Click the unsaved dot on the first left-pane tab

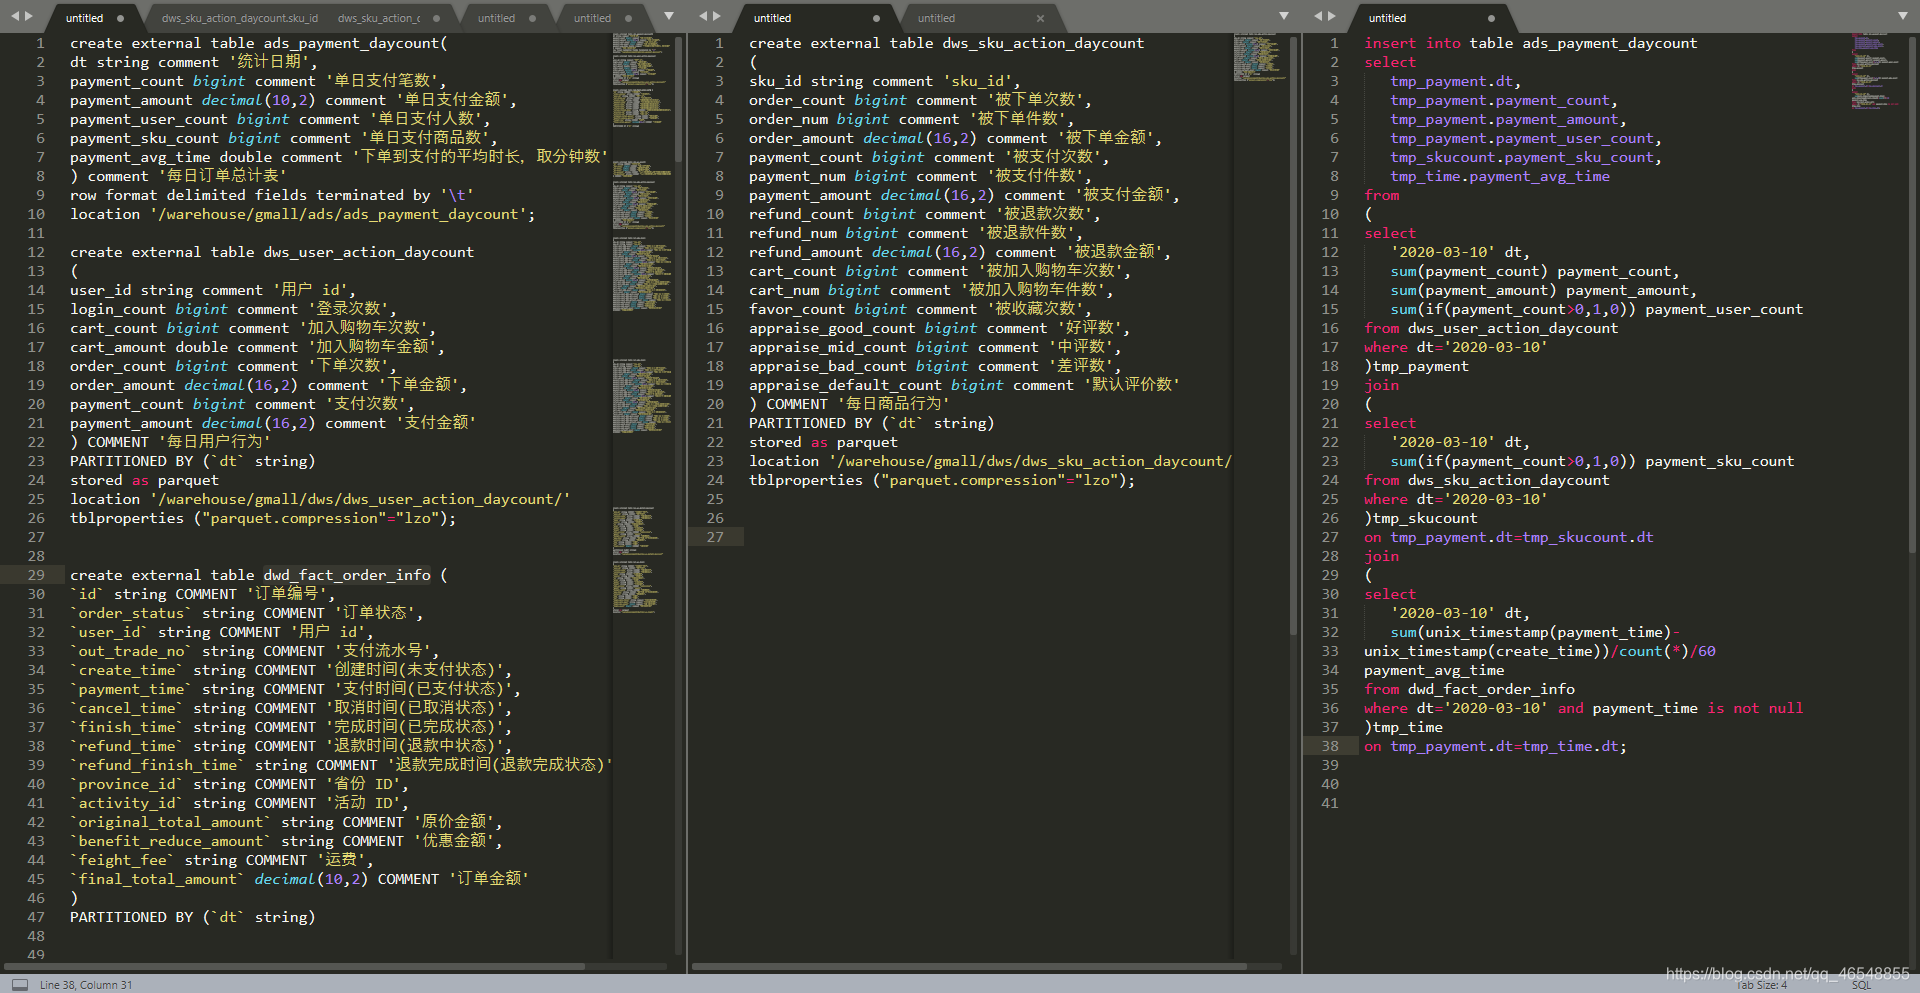click(120, 18)
